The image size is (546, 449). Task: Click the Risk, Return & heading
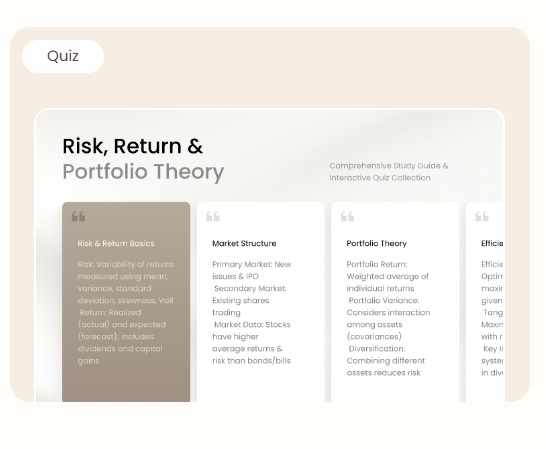tap(132, 146)
